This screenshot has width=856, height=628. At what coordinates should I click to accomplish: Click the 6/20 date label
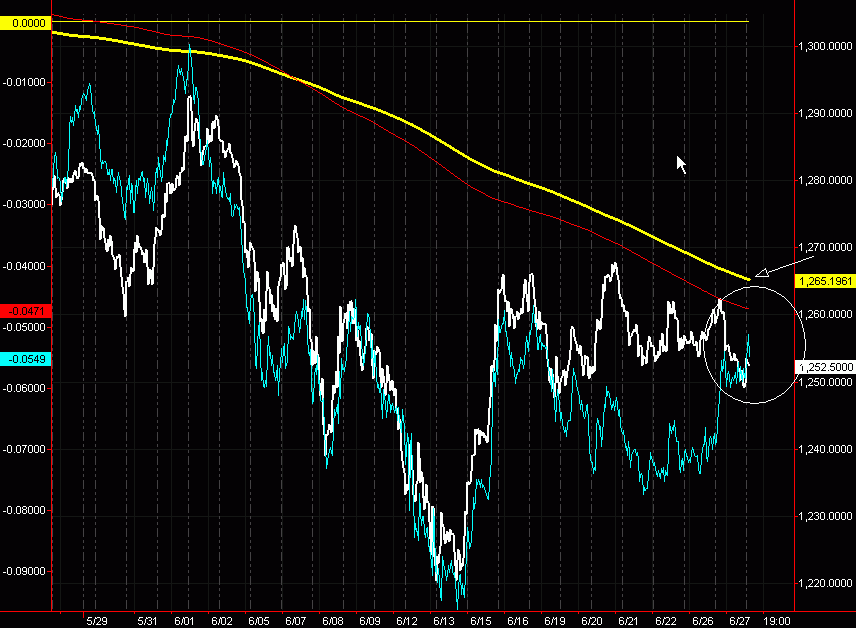pyautogui.click(x=592, y=621)
